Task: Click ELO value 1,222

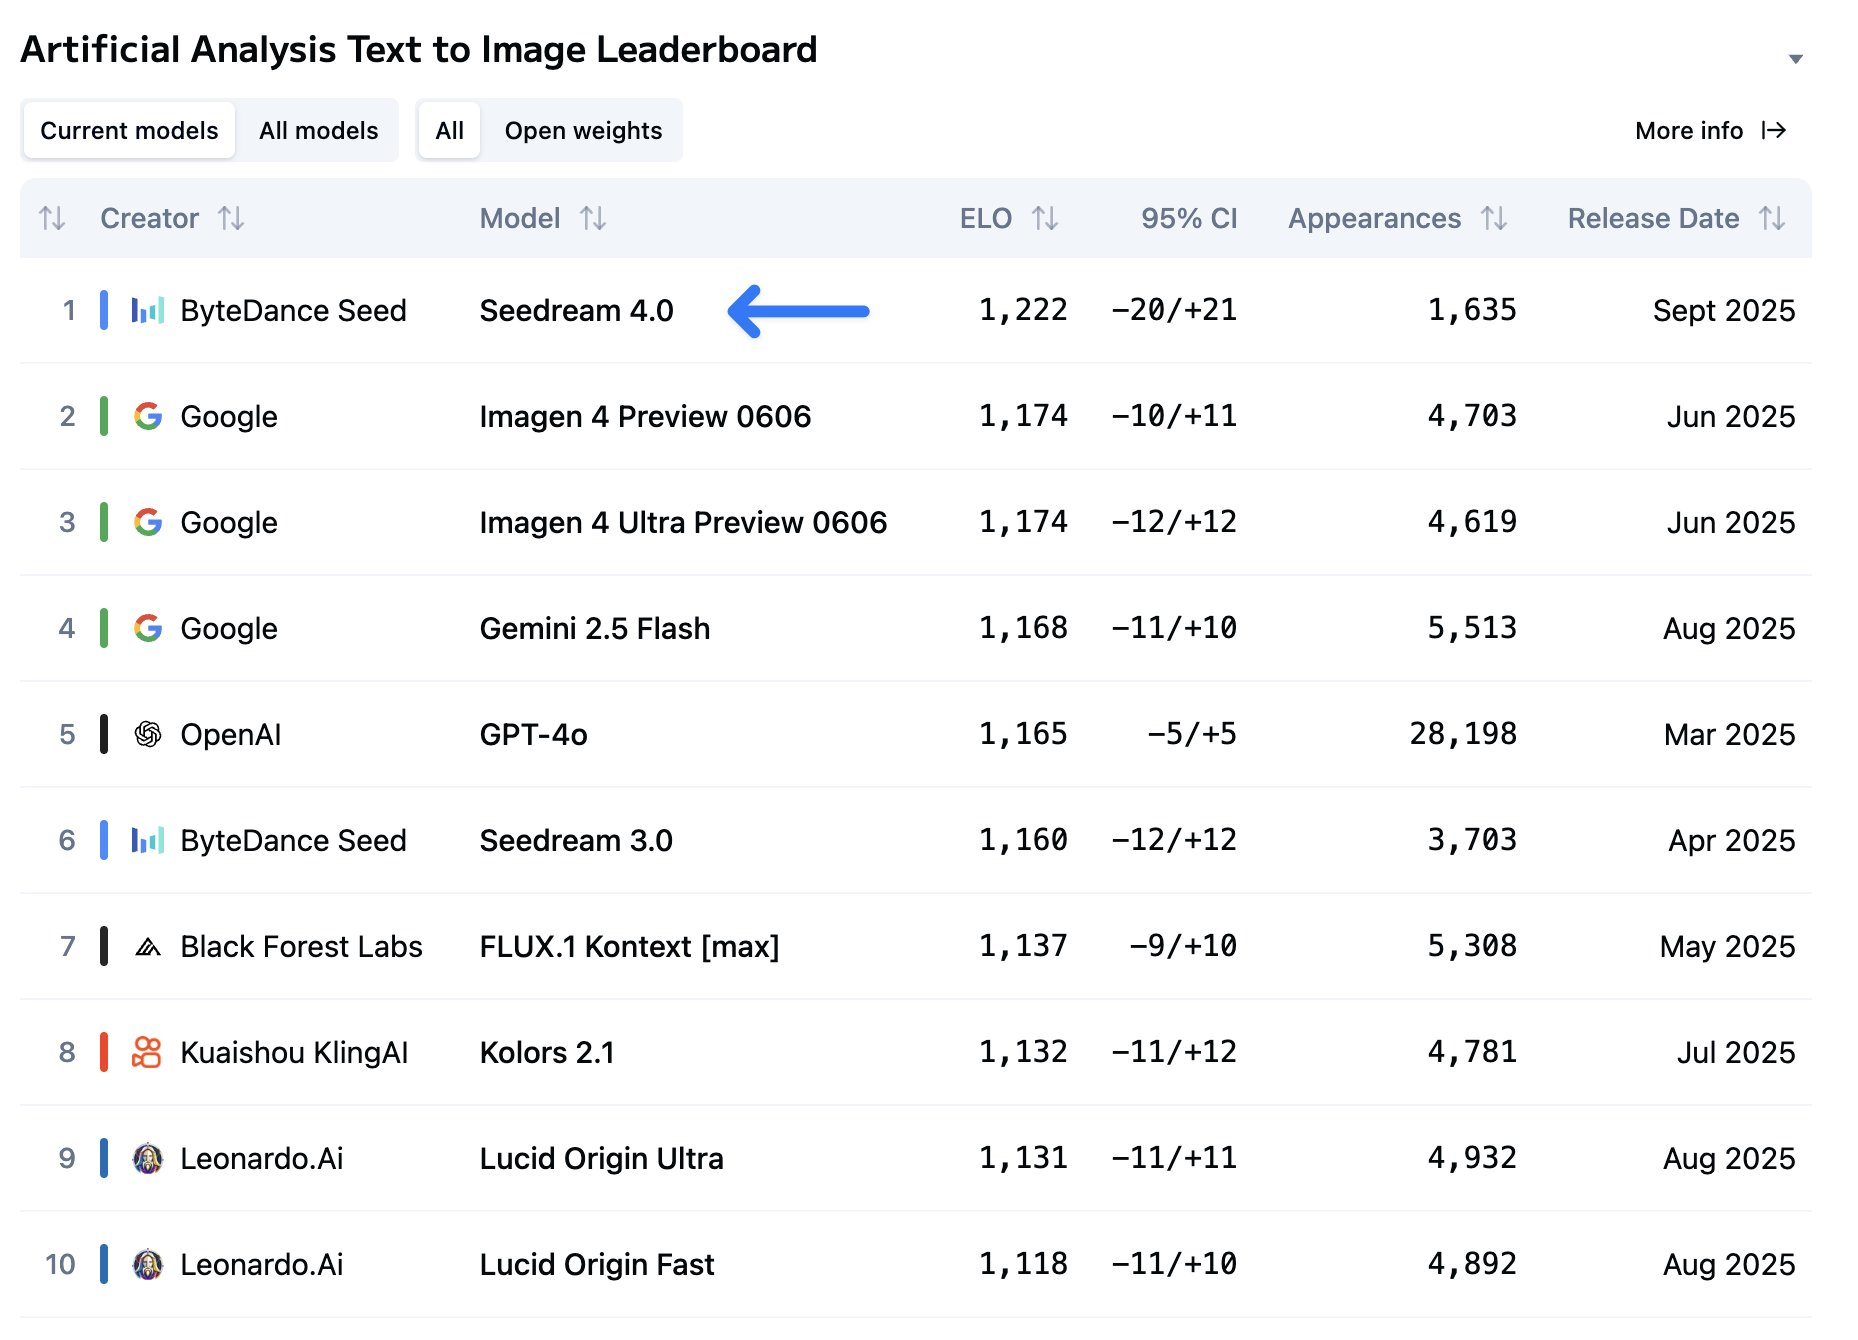Action: tap(1023, 310)
